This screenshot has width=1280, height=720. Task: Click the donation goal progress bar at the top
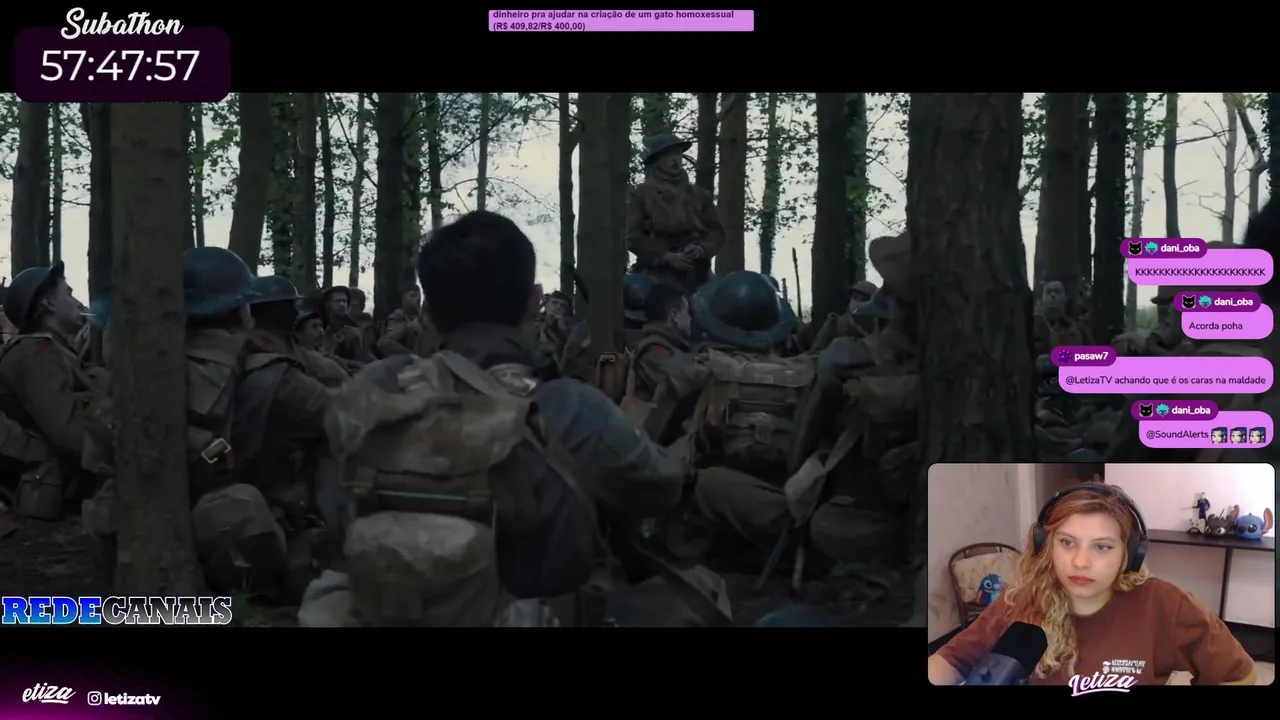click(x=621, y=21)
